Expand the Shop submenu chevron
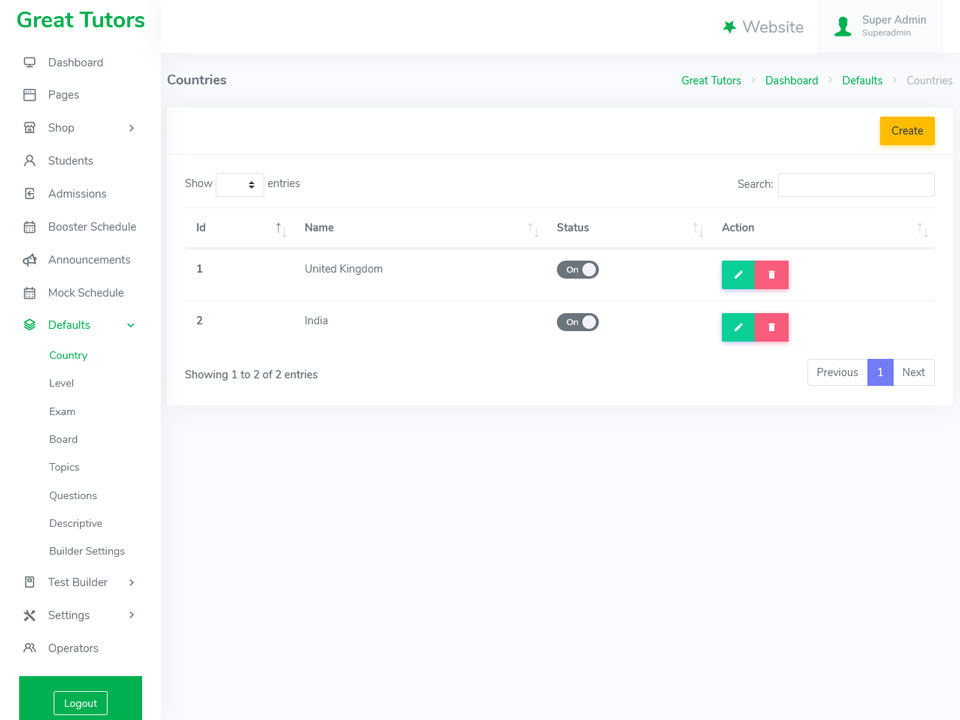The height and width of the screenshot is (720, 960). coord(132,128)
